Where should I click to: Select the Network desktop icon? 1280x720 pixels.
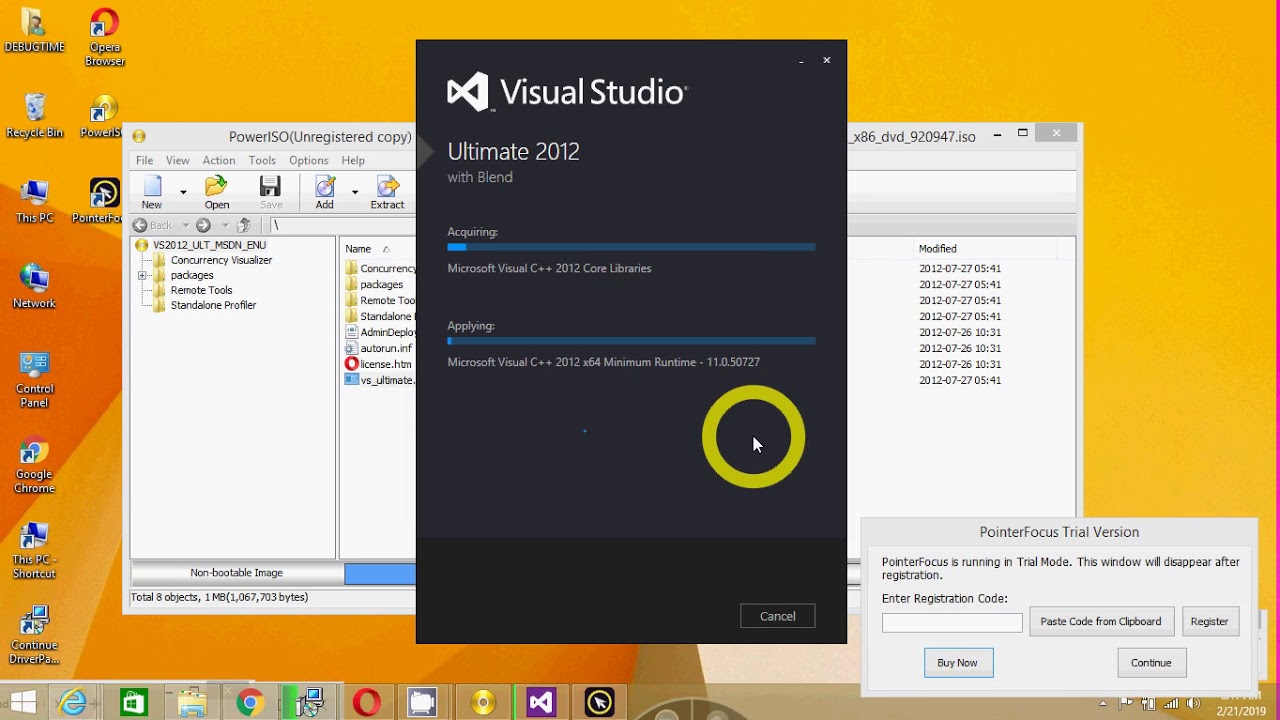pos(34,286)
